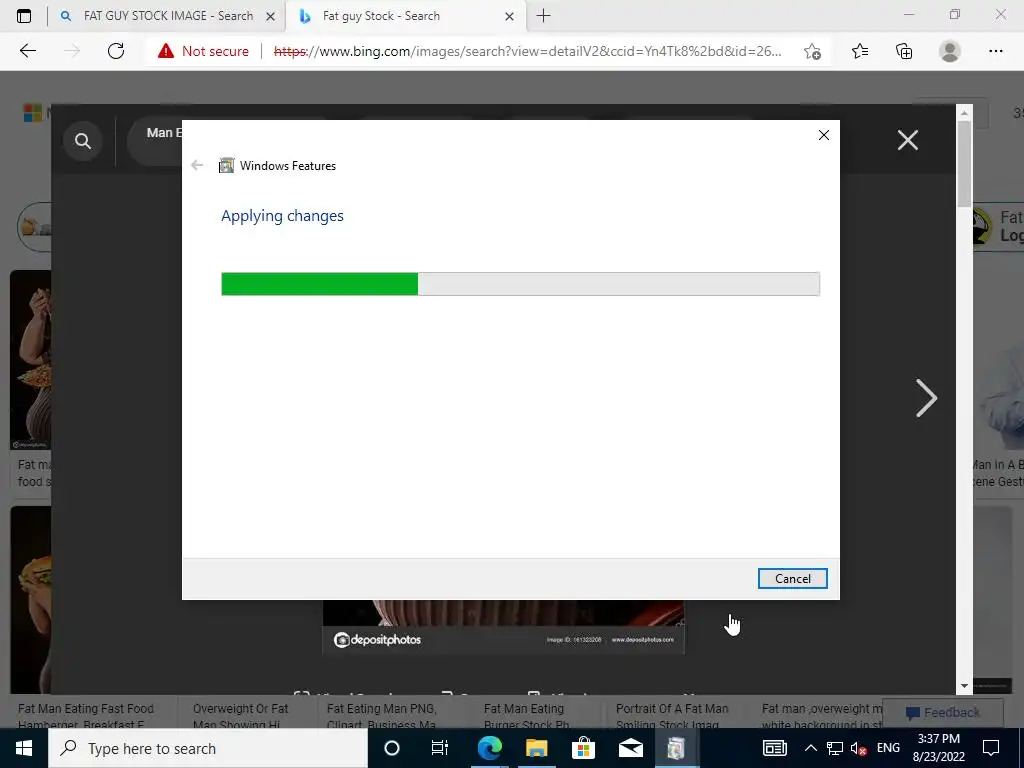Click the Windows Features title icon
Viewport: 1024px width, 768px height.
pyautogui.click(x=226, y=165)
